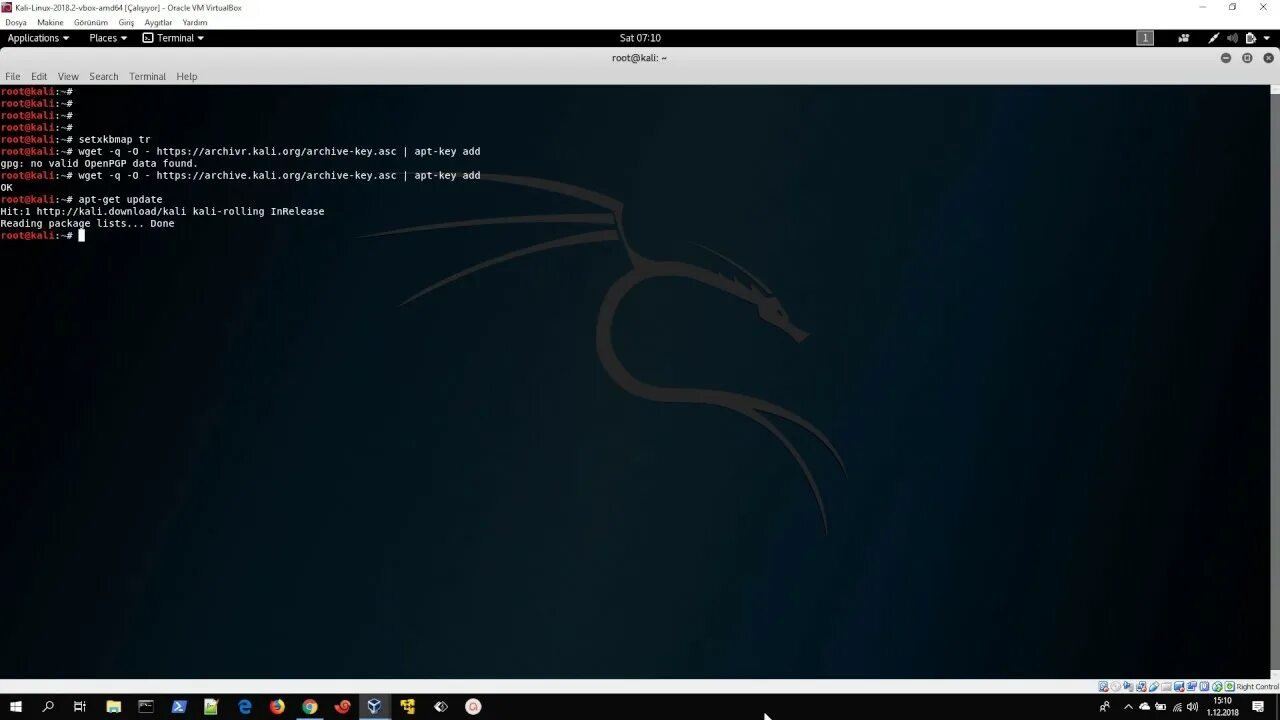The height and width of the screenshot is (720, 1280).
Task: Open Command Prompt from taskbar
Action: [146, 706]
